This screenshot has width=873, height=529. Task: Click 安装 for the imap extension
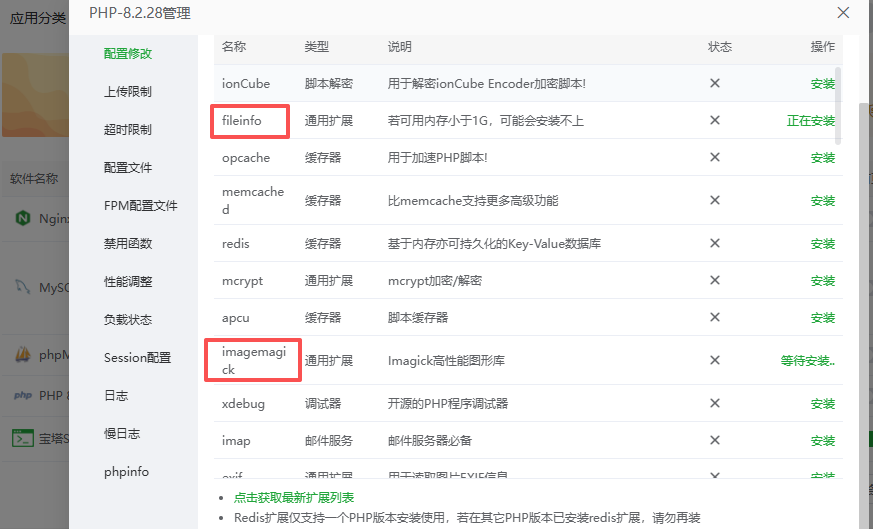coord(822,441)
